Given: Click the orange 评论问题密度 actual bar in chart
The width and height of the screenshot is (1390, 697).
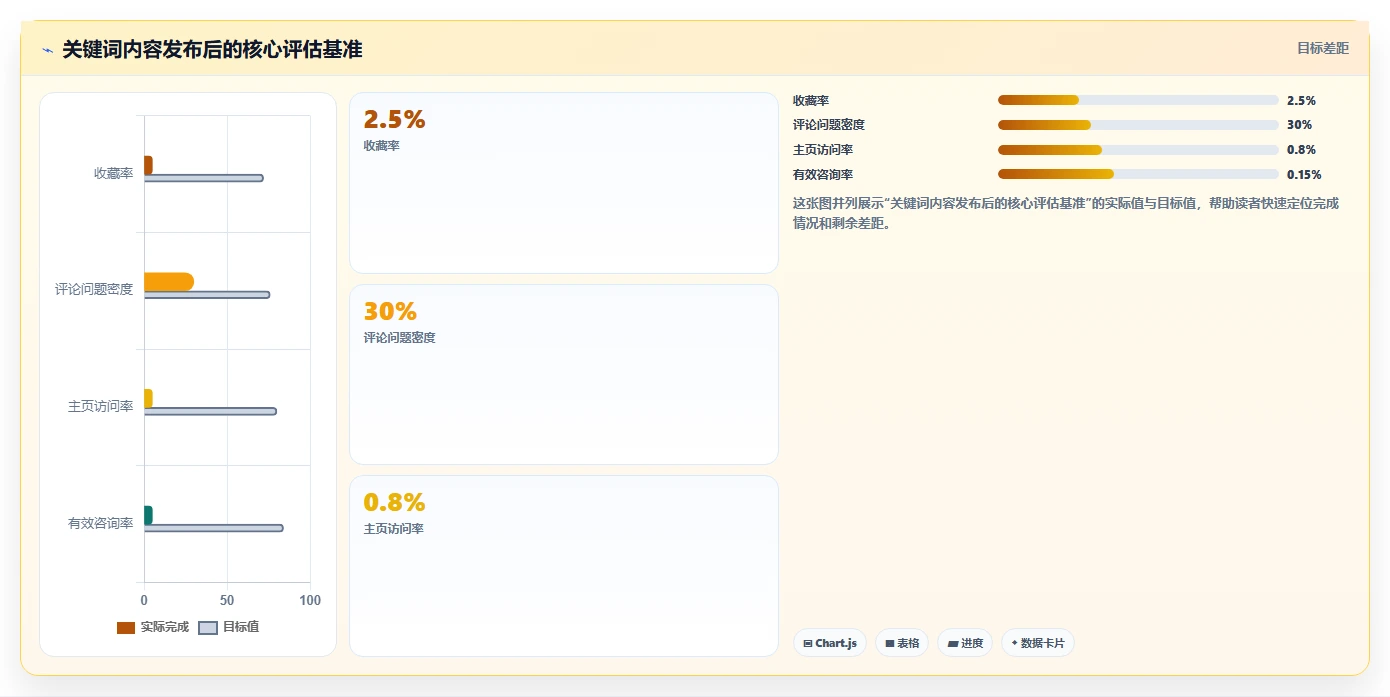Looking at the screenshot, I should [x=169, y=282].
